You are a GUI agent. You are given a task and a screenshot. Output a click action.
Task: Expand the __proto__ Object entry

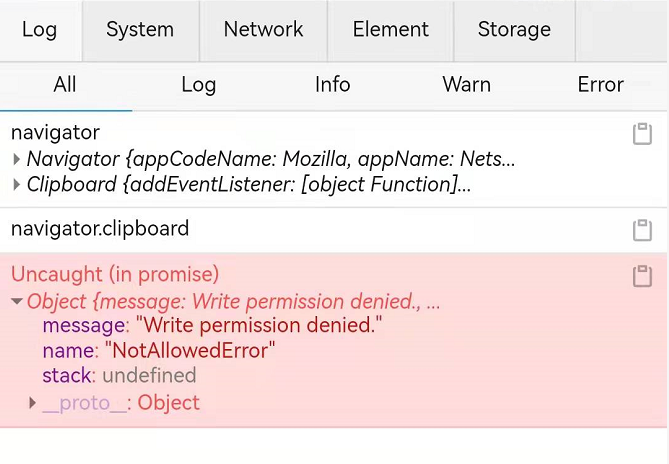[x=32, y=403]
